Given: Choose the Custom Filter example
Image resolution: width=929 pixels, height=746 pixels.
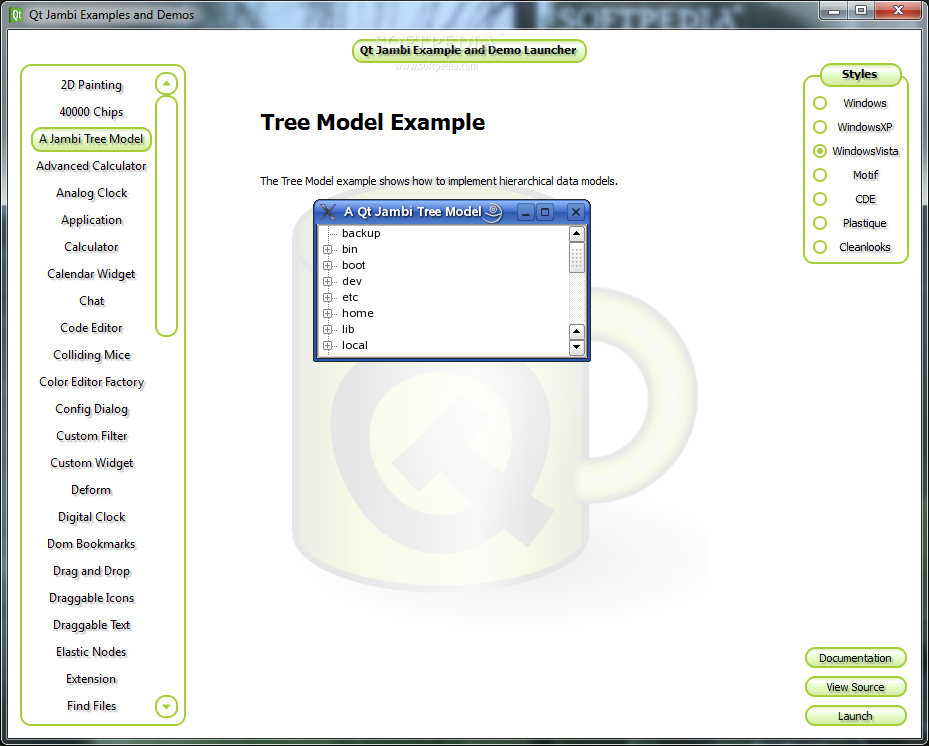Looking at the screenshot, I should click(91, 436).
